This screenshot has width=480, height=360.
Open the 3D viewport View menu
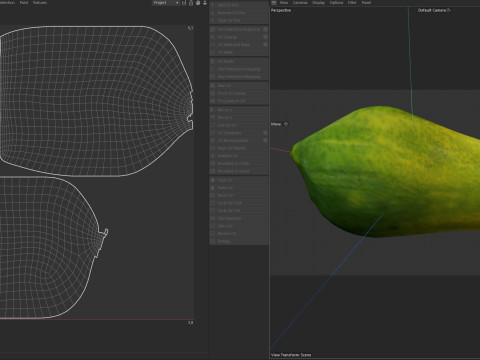tap(284, 3)
